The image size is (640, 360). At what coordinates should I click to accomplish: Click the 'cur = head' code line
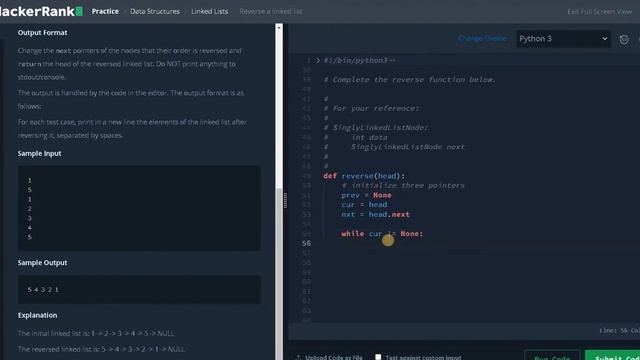364,204
